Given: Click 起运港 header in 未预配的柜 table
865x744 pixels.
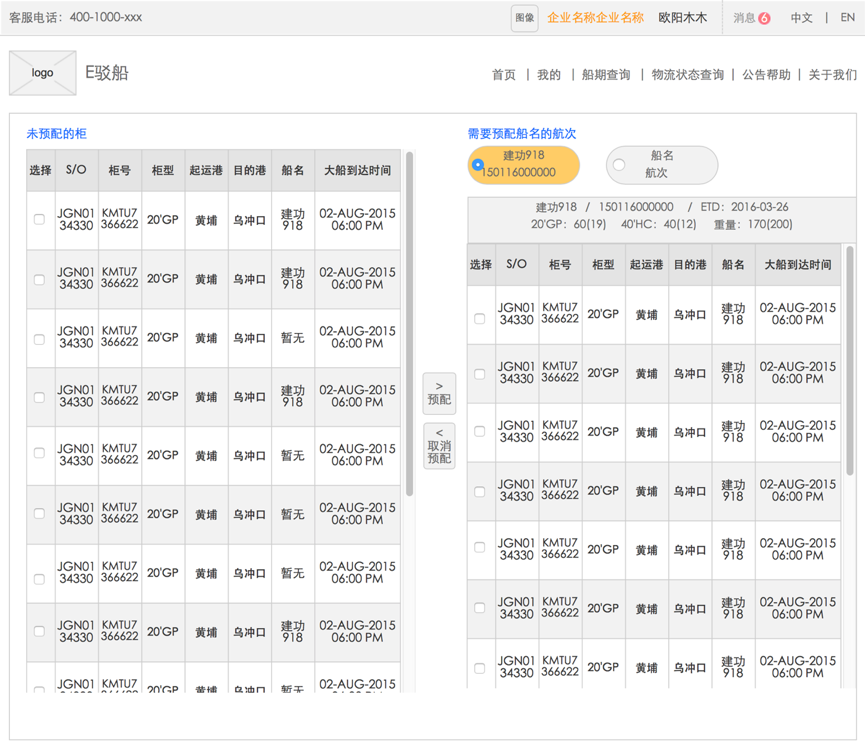Looking at the screenshot, I should click(x=206, y=170).
